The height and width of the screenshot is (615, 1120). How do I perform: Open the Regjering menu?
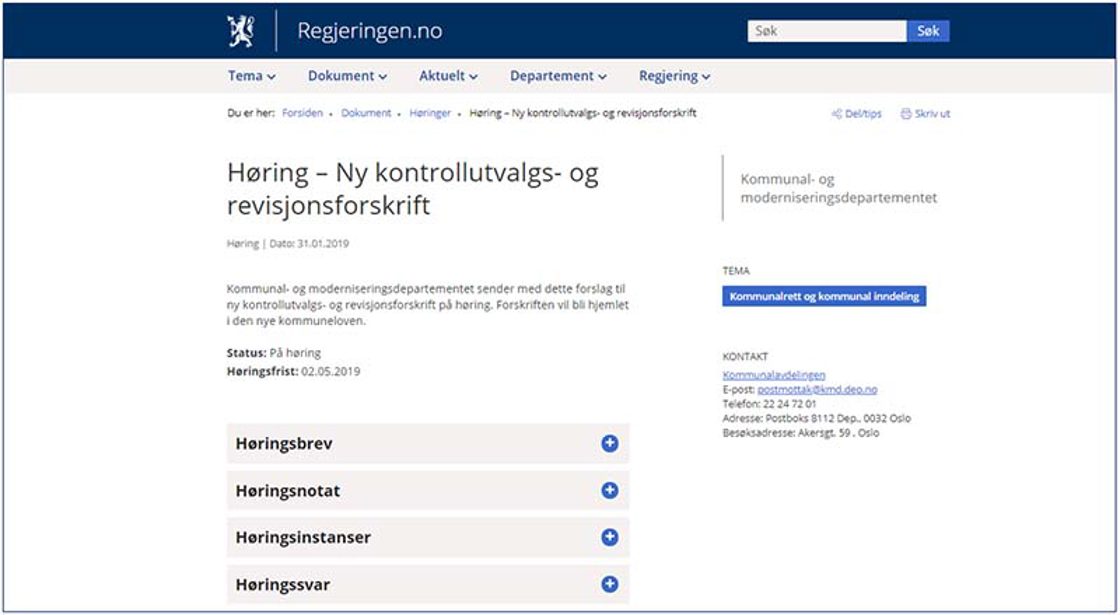tap(674, 76)
